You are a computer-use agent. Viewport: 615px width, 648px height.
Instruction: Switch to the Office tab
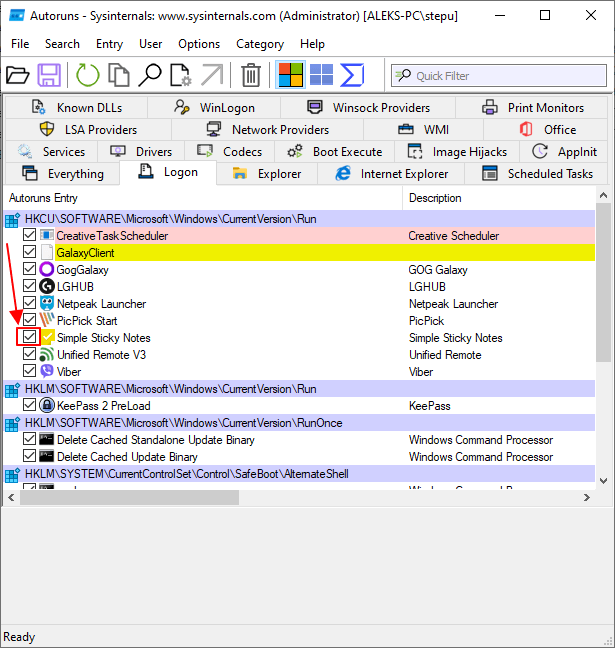pos(546,129)
